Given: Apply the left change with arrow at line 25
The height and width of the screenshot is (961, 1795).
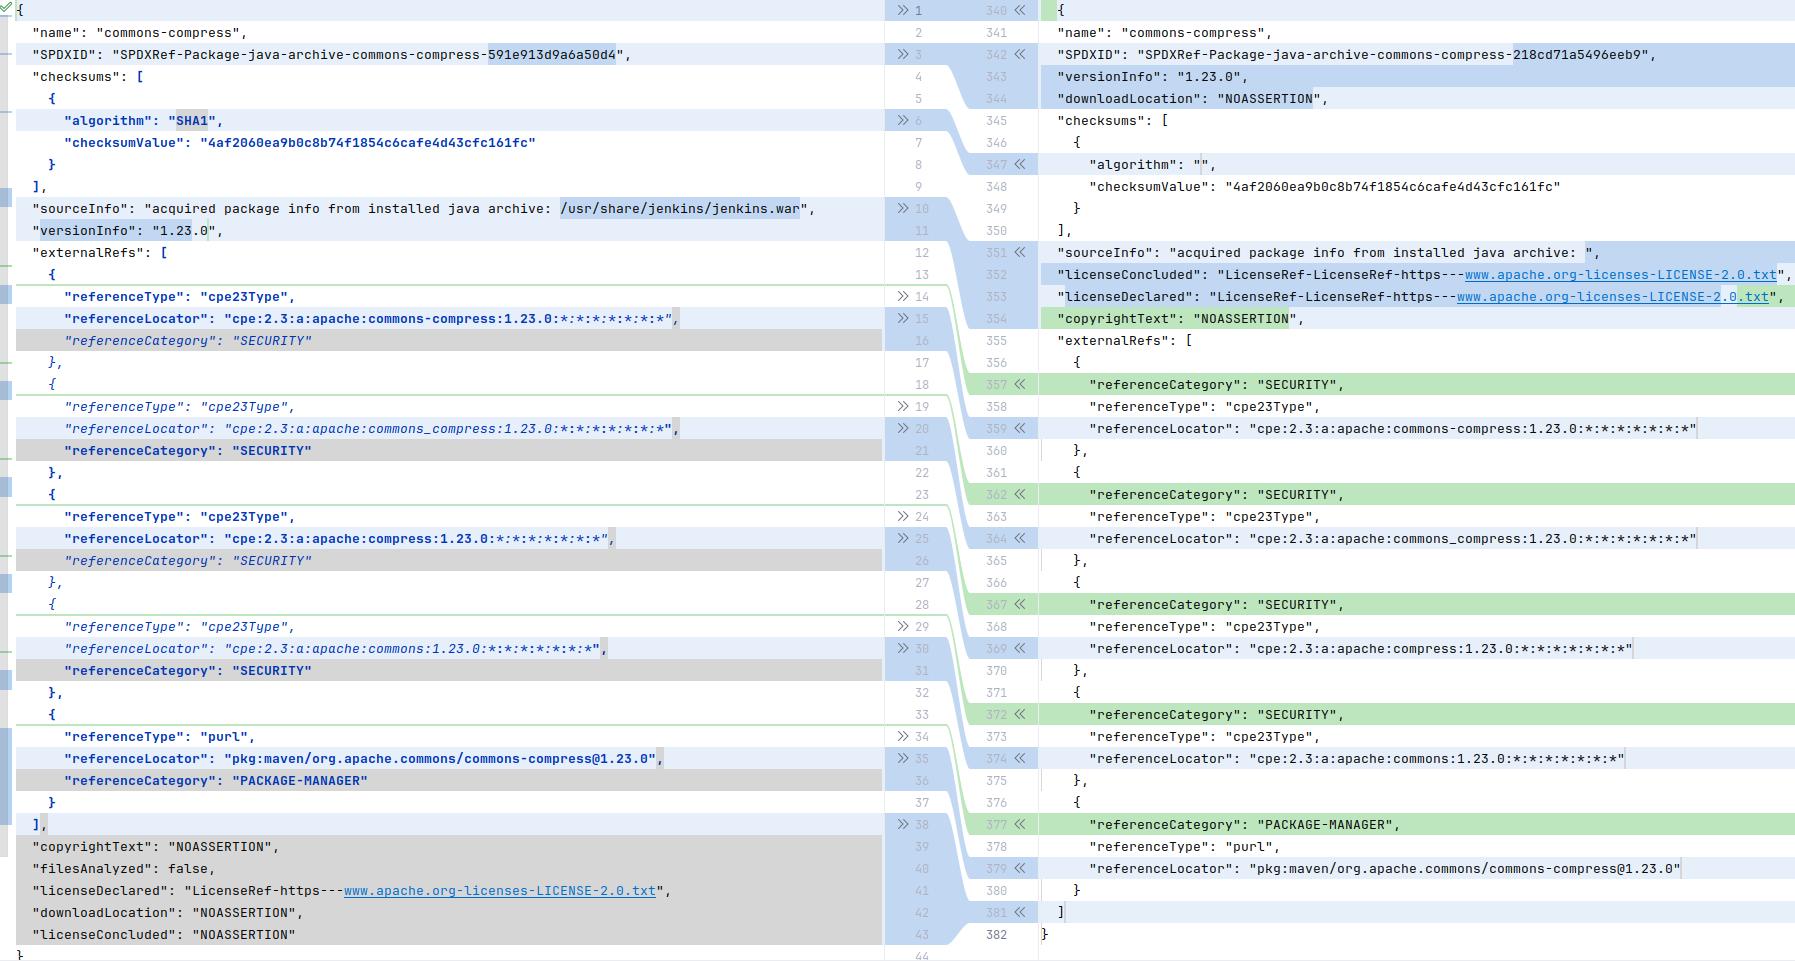Looking at the screenshot, I should tap(903, 538).
